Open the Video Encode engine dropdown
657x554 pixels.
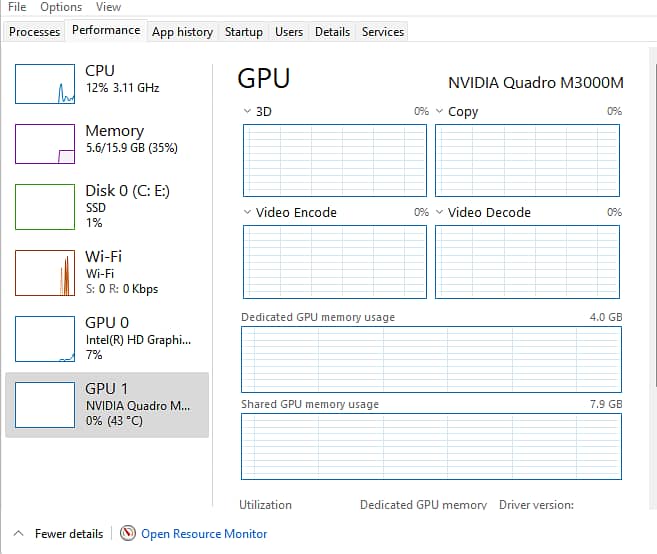(248, 212)
